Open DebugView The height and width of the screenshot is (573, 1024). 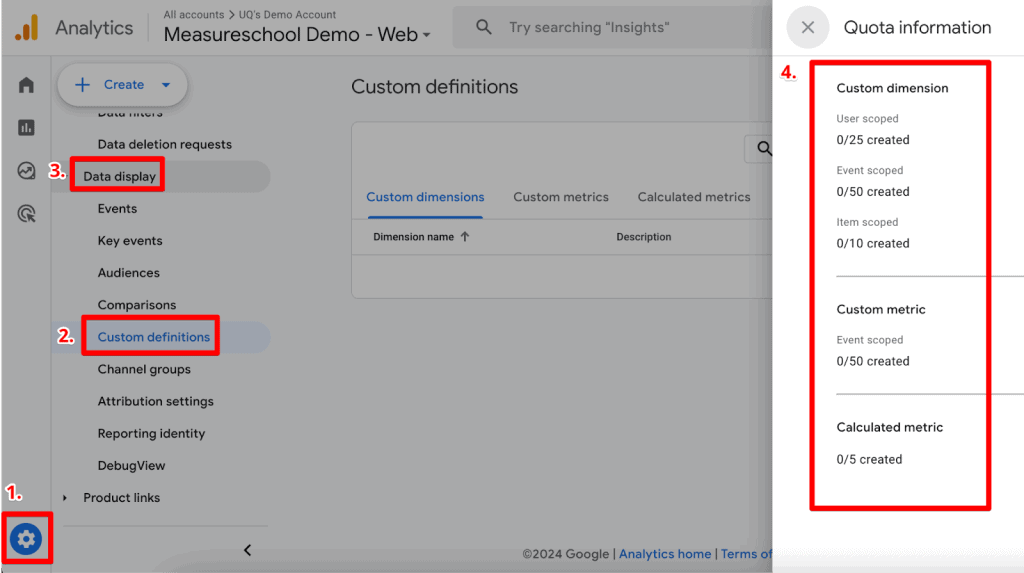[x=131, y=465]
